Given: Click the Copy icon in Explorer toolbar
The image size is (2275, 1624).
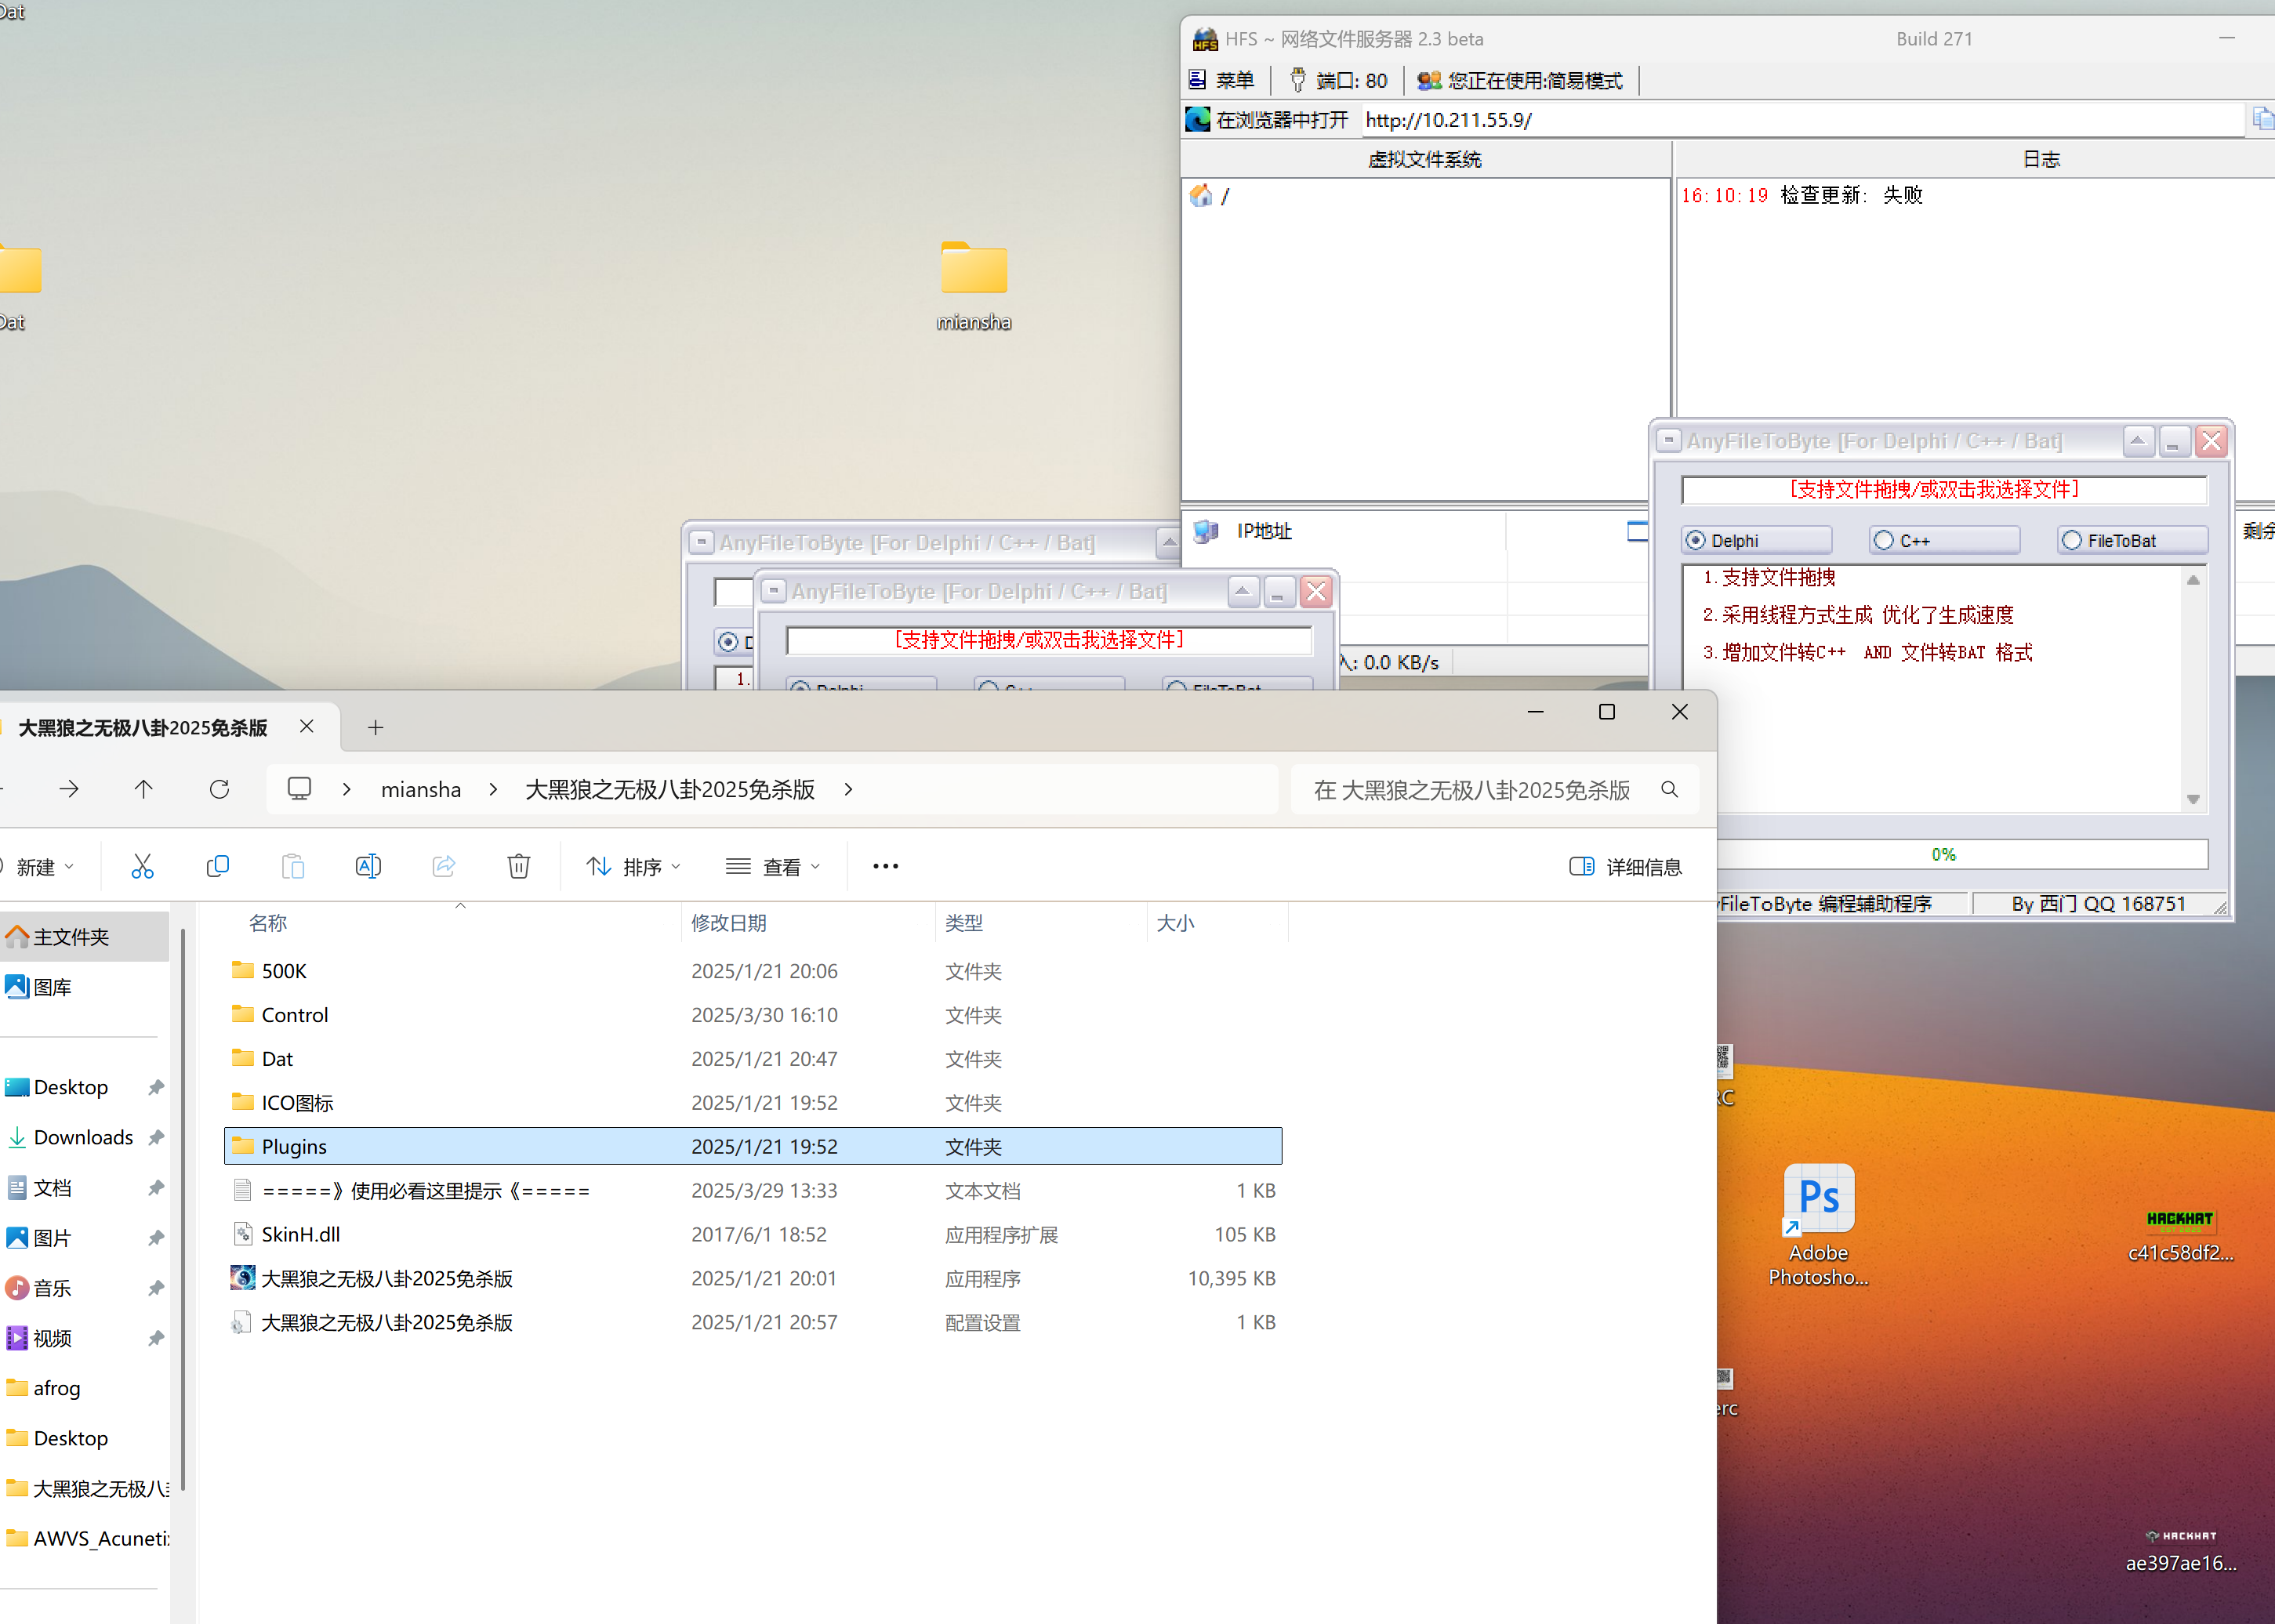Looking at the screenshot, I should [217, 866].
